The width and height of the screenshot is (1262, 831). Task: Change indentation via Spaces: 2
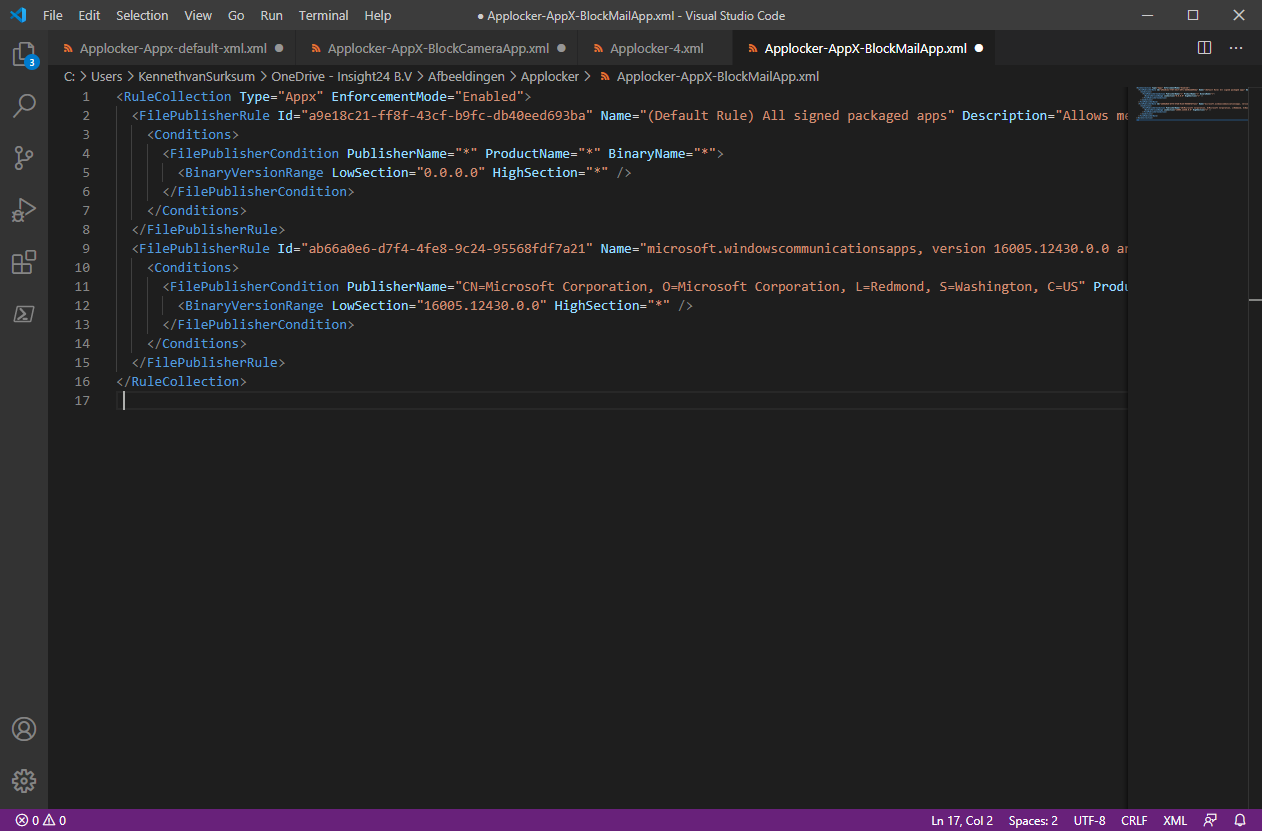(x=1033, y=820)
